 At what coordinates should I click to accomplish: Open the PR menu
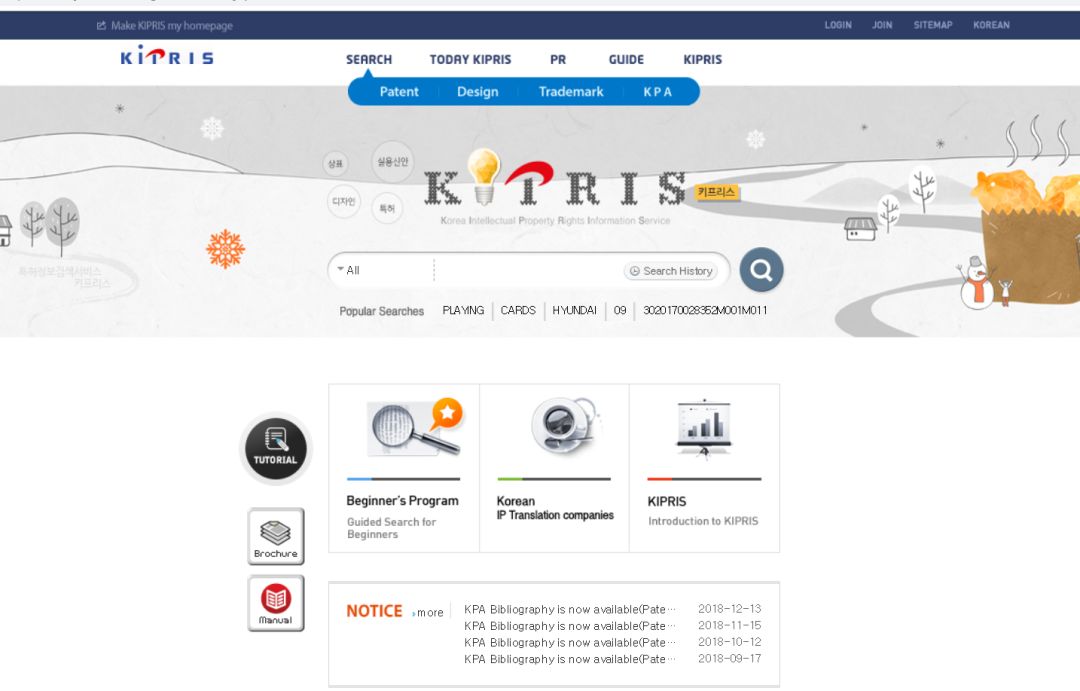[x=558, y=59]
